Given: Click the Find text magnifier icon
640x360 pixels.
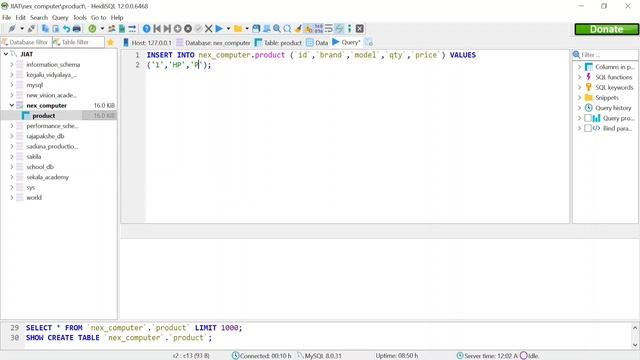Looking at the screenshot, I should coord(277,29).
